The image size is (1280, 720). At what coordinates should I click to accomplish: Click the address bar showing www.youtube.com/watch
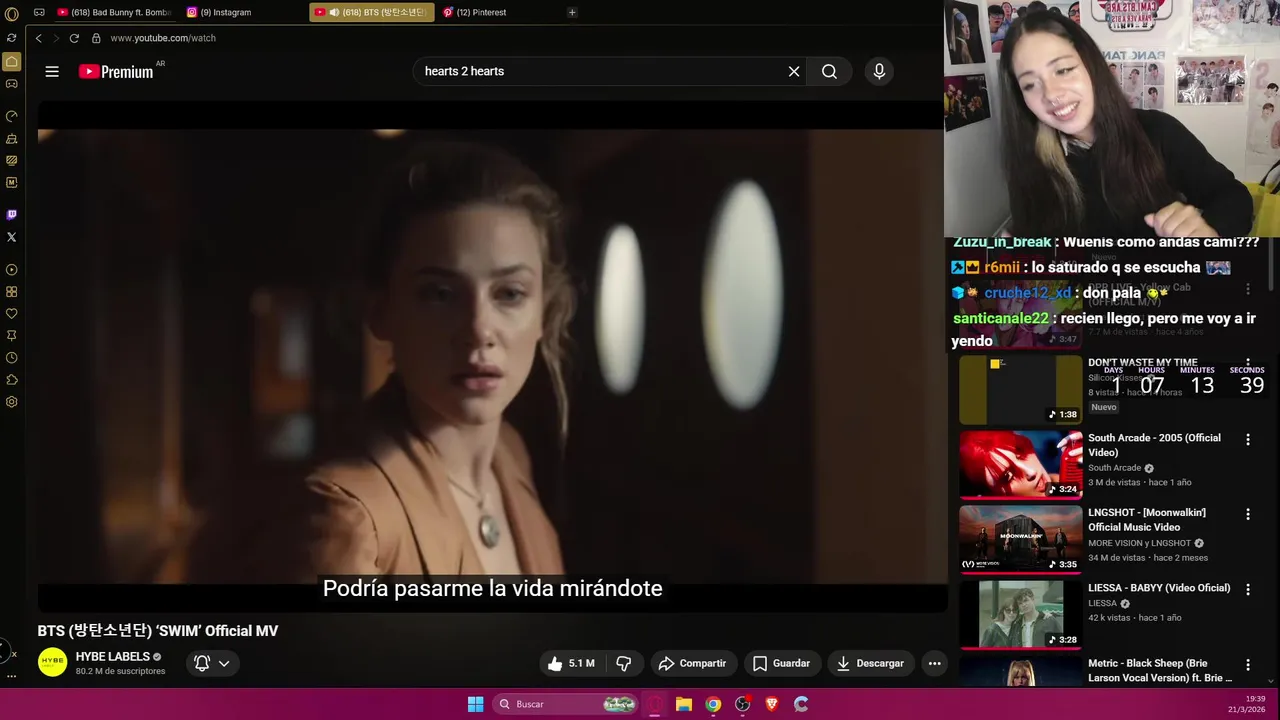[163, 38]
